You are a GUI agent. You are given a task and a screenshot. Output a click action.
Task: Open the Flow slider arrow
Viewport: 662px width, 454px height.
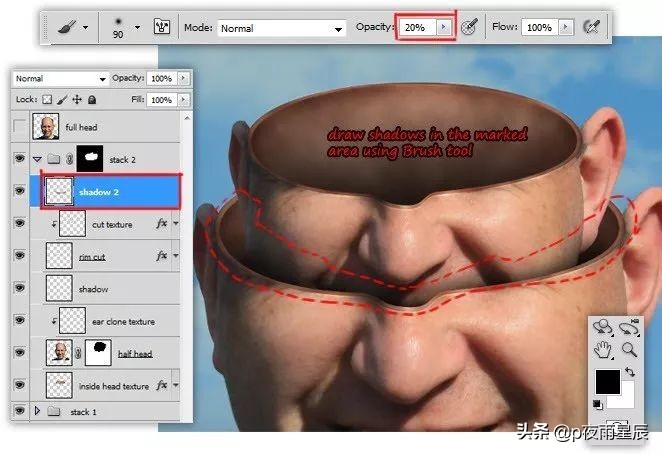point(566,27)
